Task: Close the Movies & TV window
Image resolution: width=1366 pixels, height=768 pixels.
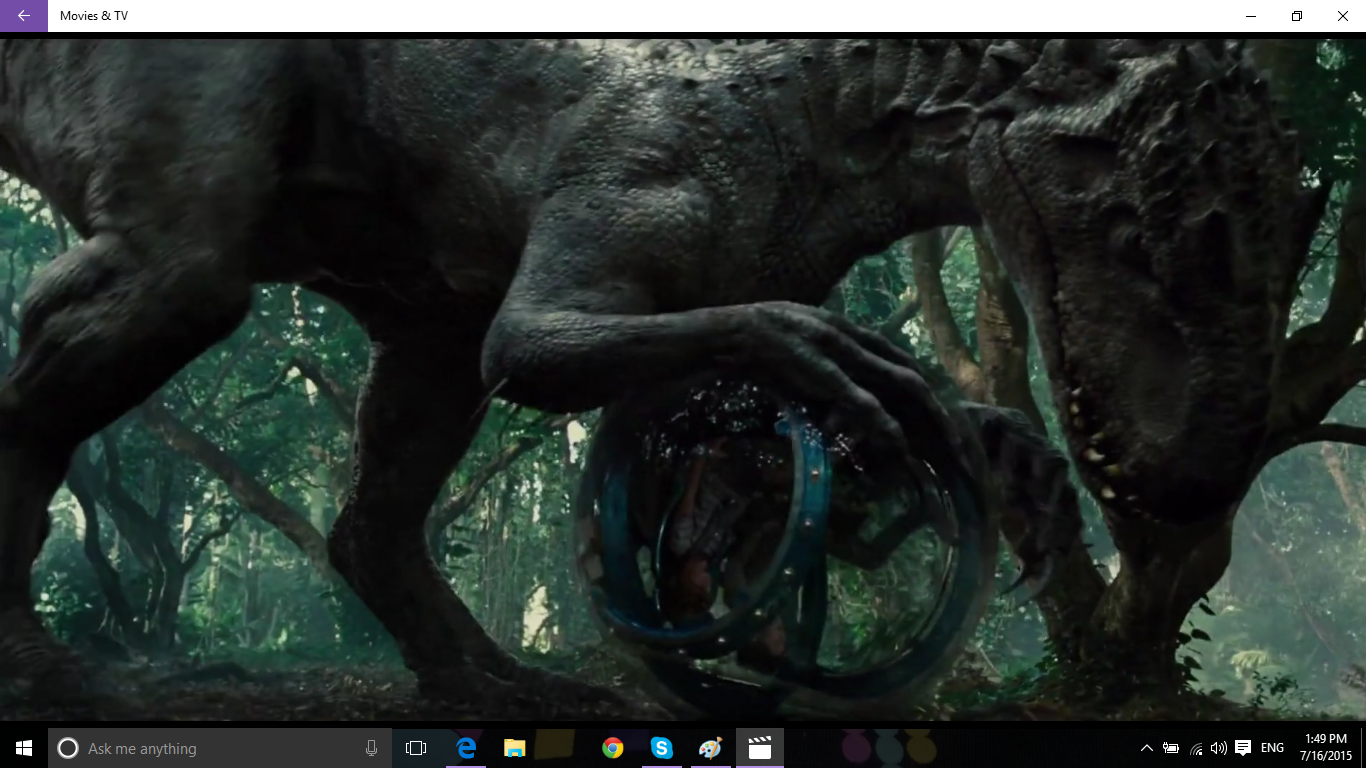Action: (x=1343, y=16)
